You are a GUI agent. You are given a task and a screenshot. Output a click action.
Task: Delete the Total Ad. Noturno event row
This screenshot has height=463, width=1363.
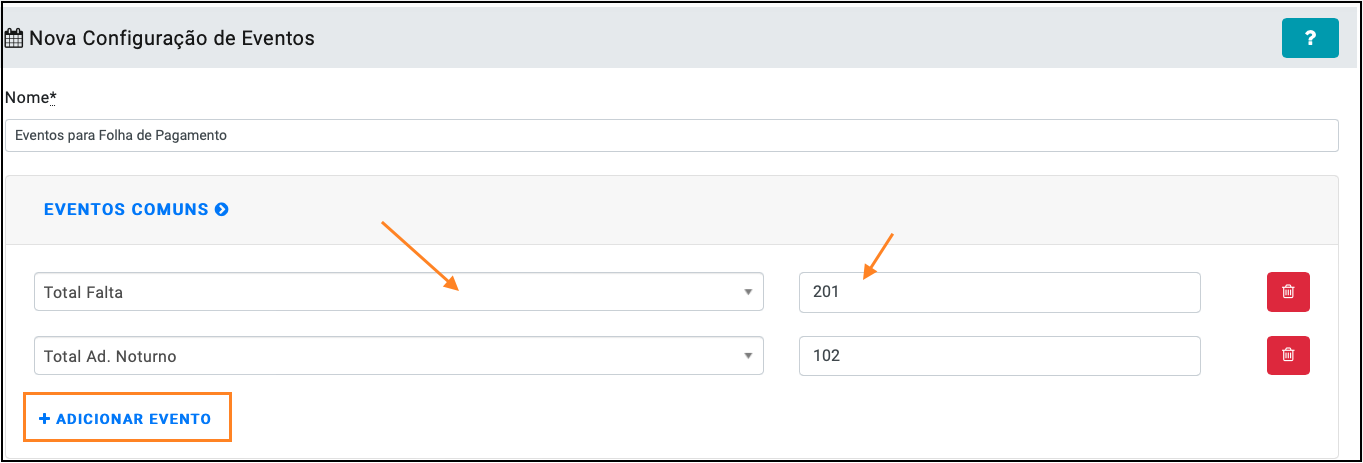[x=1288, y=355]
